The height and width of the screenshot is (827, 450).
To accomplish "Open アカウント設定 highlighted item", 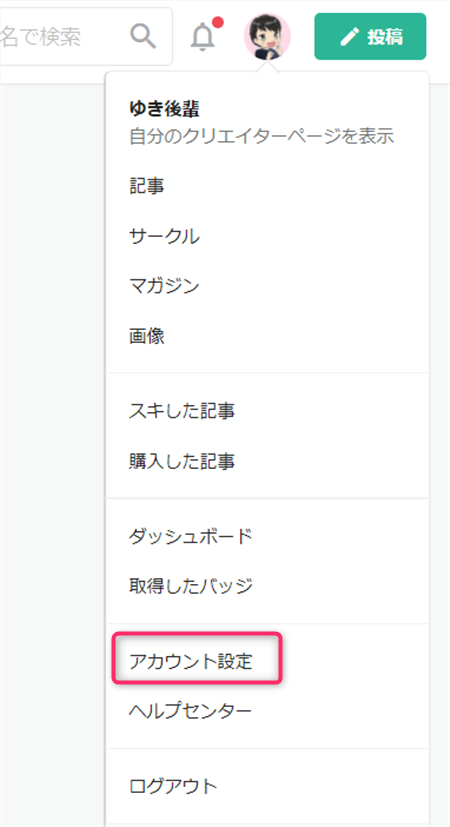I will pos(190,661).
